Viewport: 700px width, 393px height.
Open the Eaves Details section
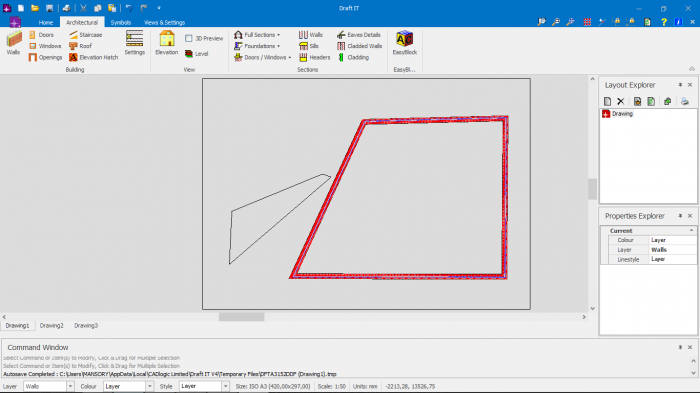(359, 34)
